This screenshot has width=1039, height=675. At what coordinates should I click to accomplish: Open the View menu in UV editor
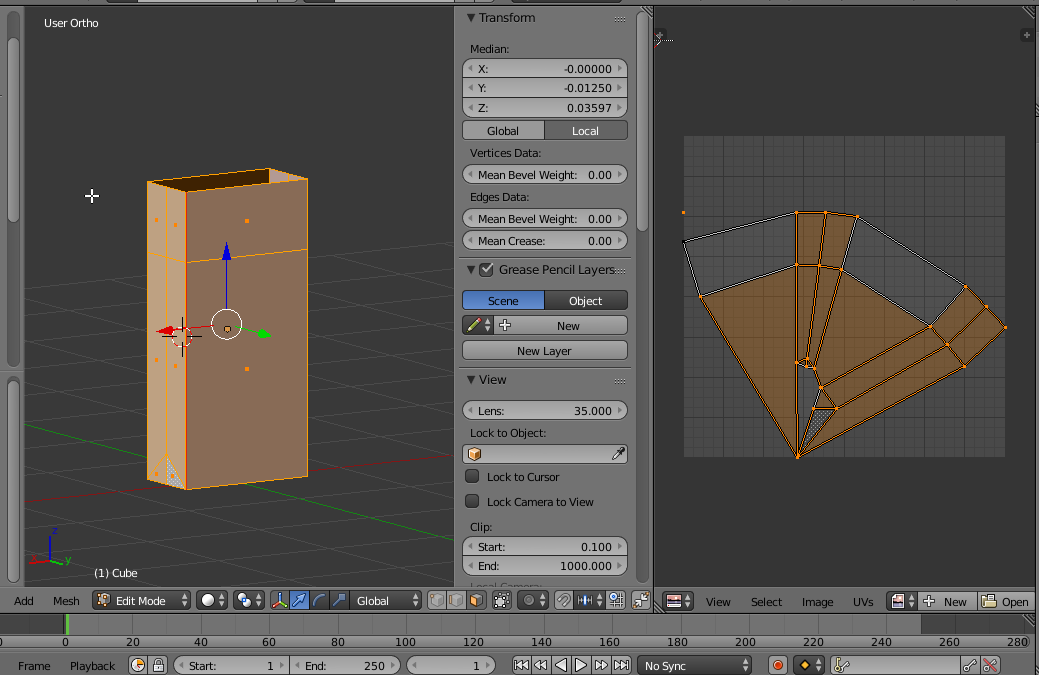point(718,601)
